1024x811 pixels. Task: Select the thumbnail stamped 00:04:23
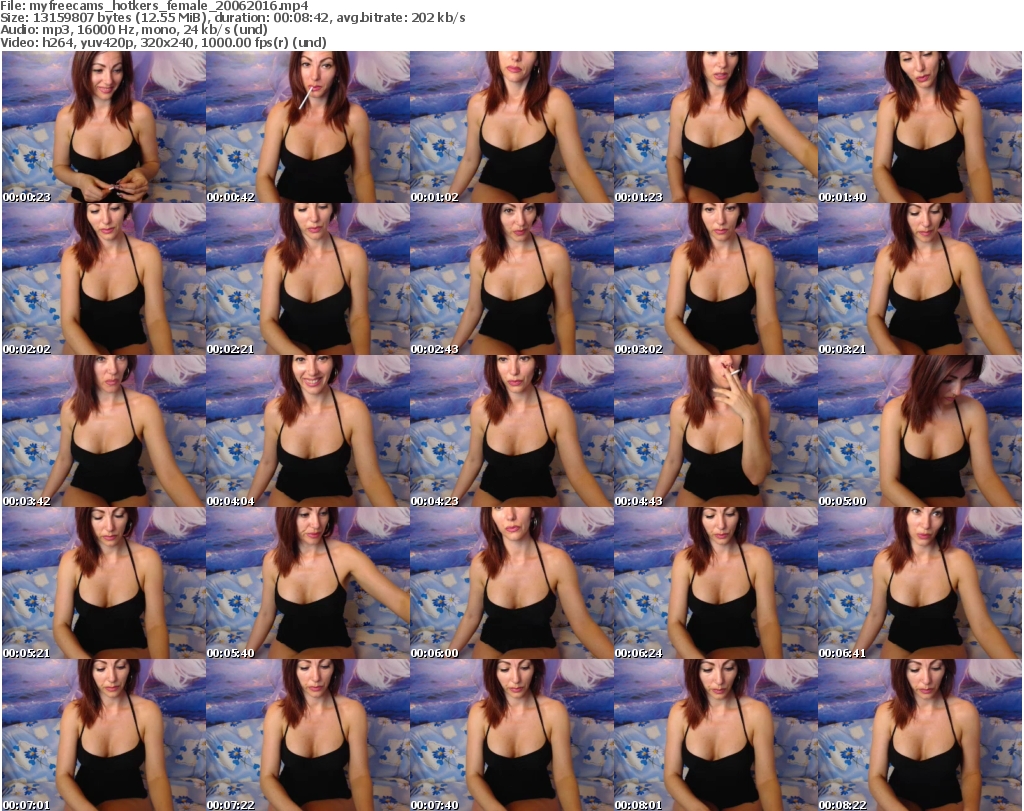tap(511, 431)
